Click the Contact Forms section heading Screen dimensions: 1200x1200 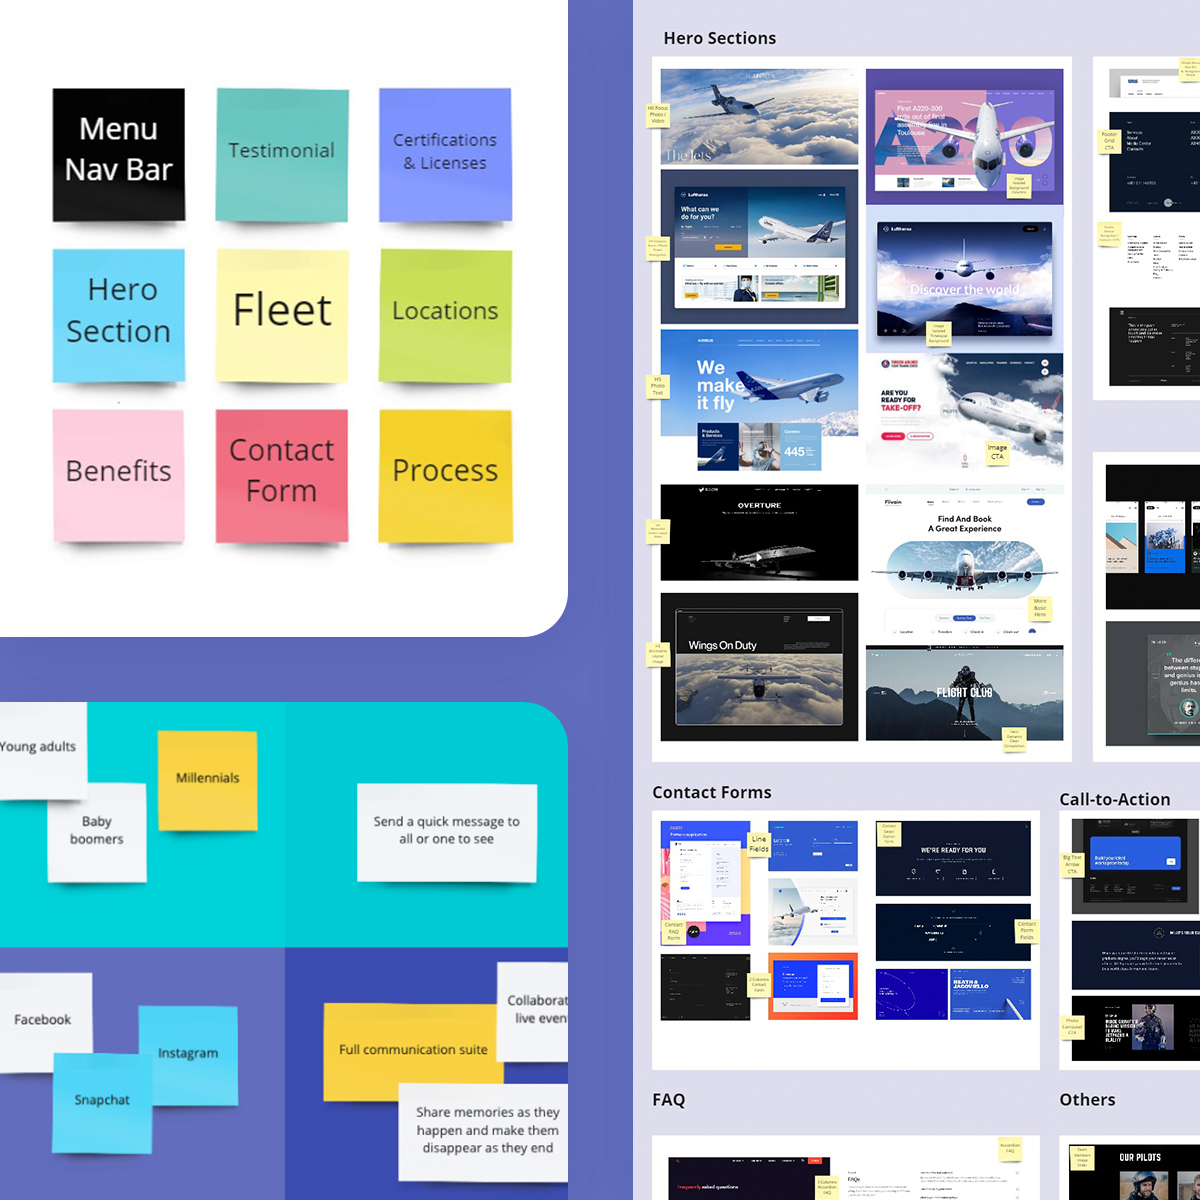[x=711, y=793]
